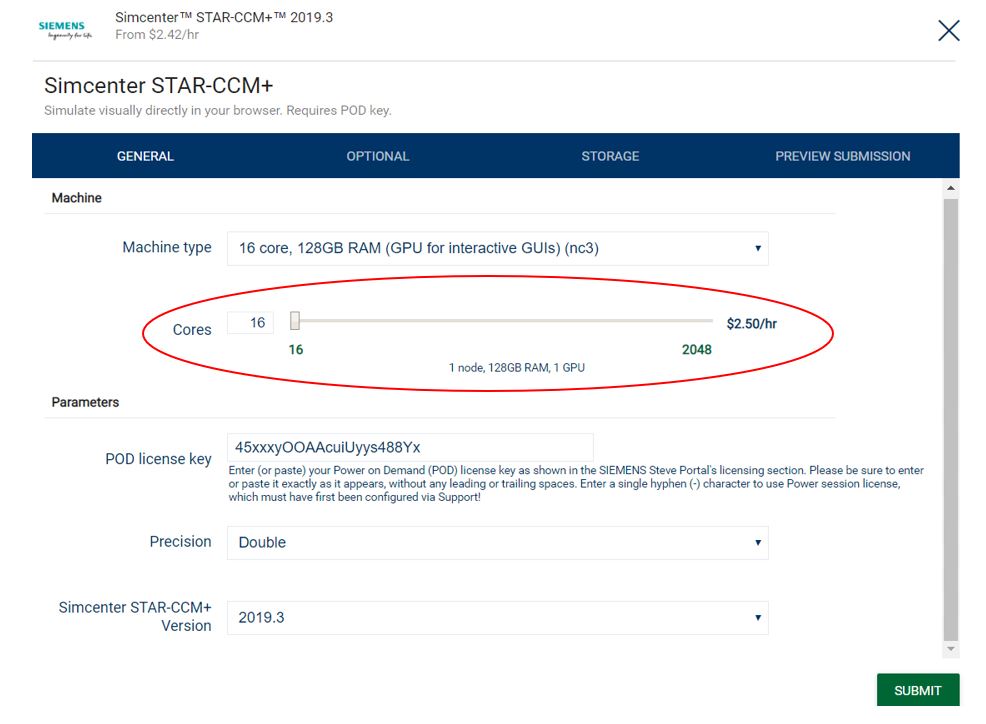Open the Machine type dropdown
Viewport: 986px width, 724px height.
[x=497, y=248]
